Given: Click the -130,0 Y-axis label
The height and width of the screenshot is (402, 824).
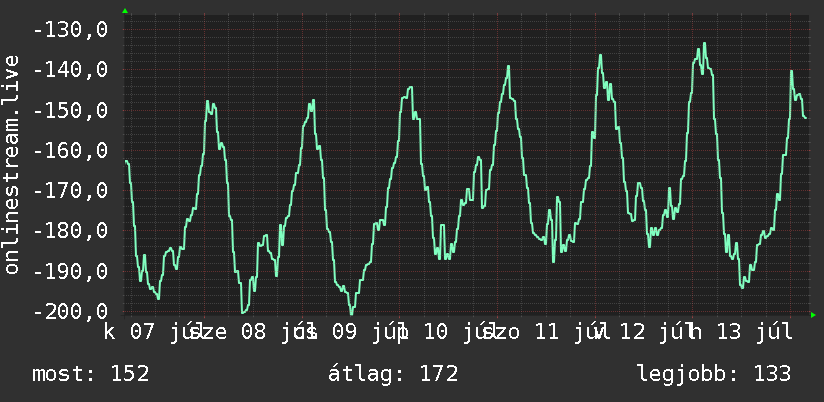Looking at the screenshot, I should coord(70,29).
